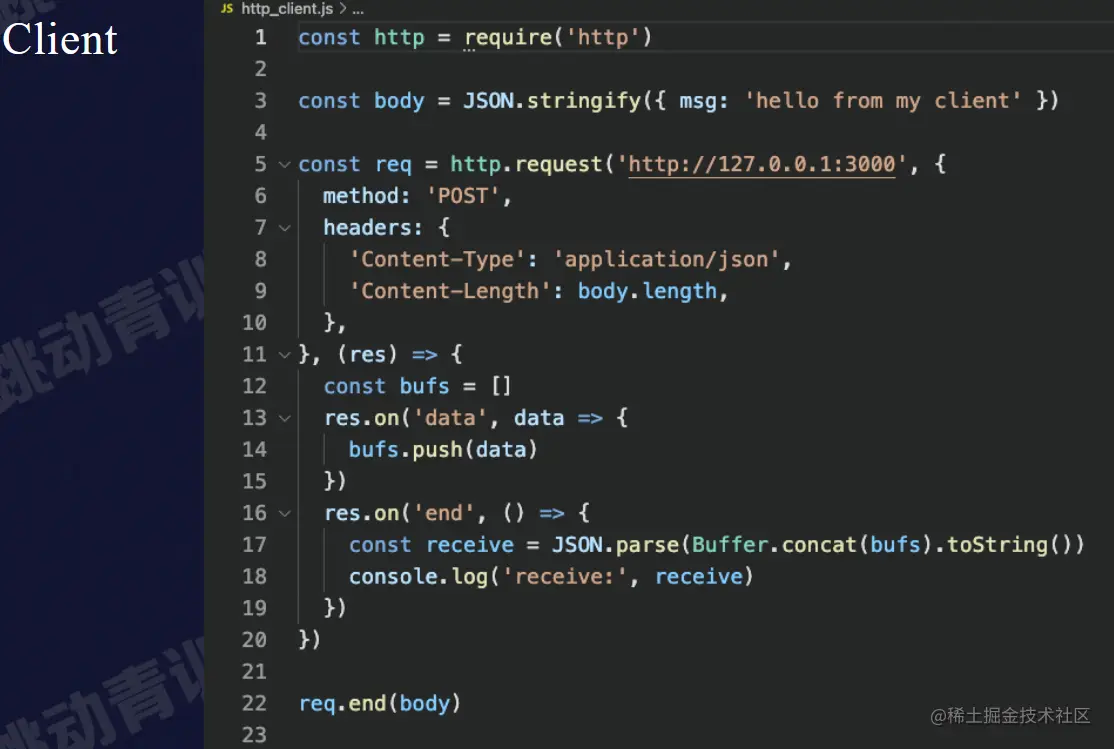Image resolution: width=1114 pixels, height=749 pixels.
Task: Click the breadcrumb ellipsis after http_client.js
Action: click(x=358, y=10)
